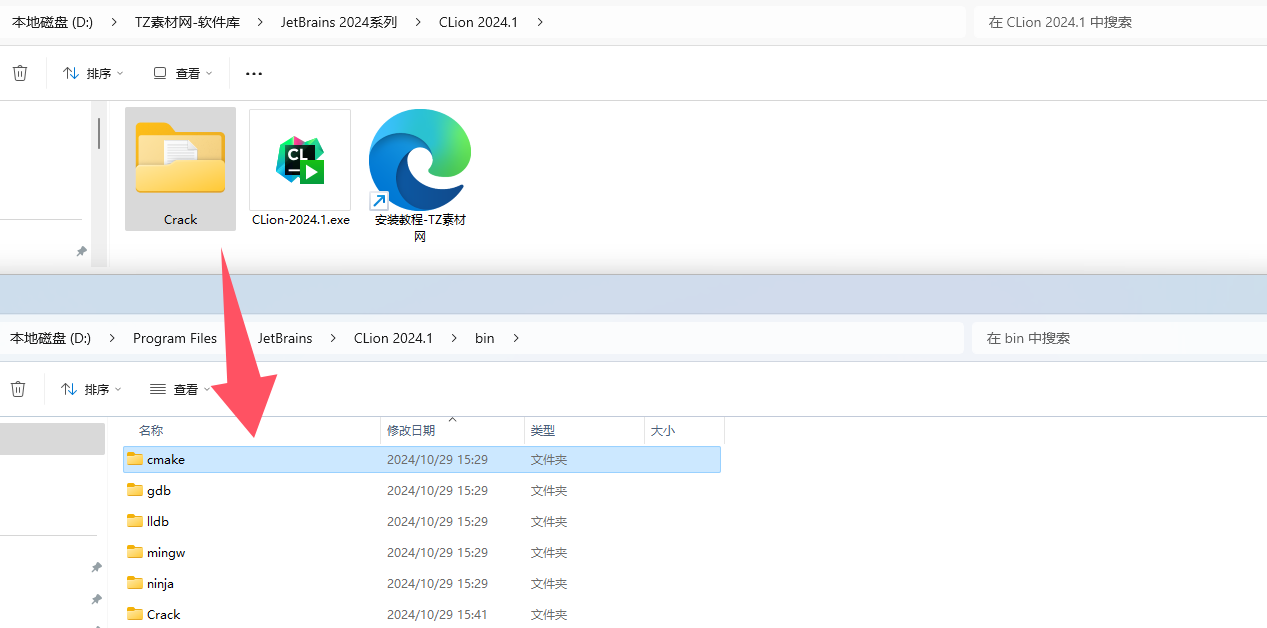
Task: Click JetBrains breadcrumb in bin window
Action: (x=285, y=338)
